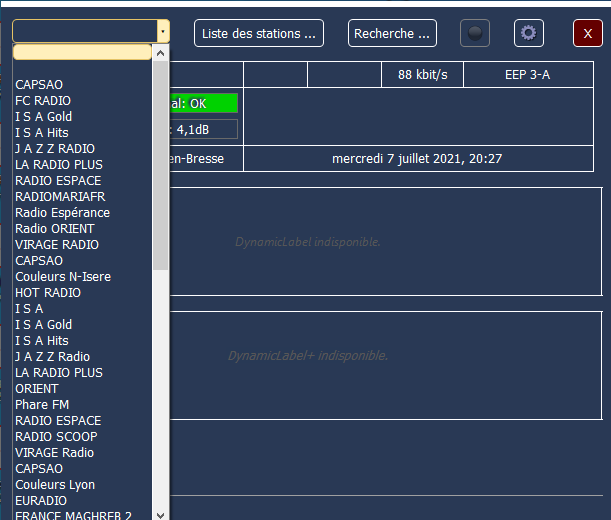Click the 88 kbit/s bitrate cell

tap(422, 74)
